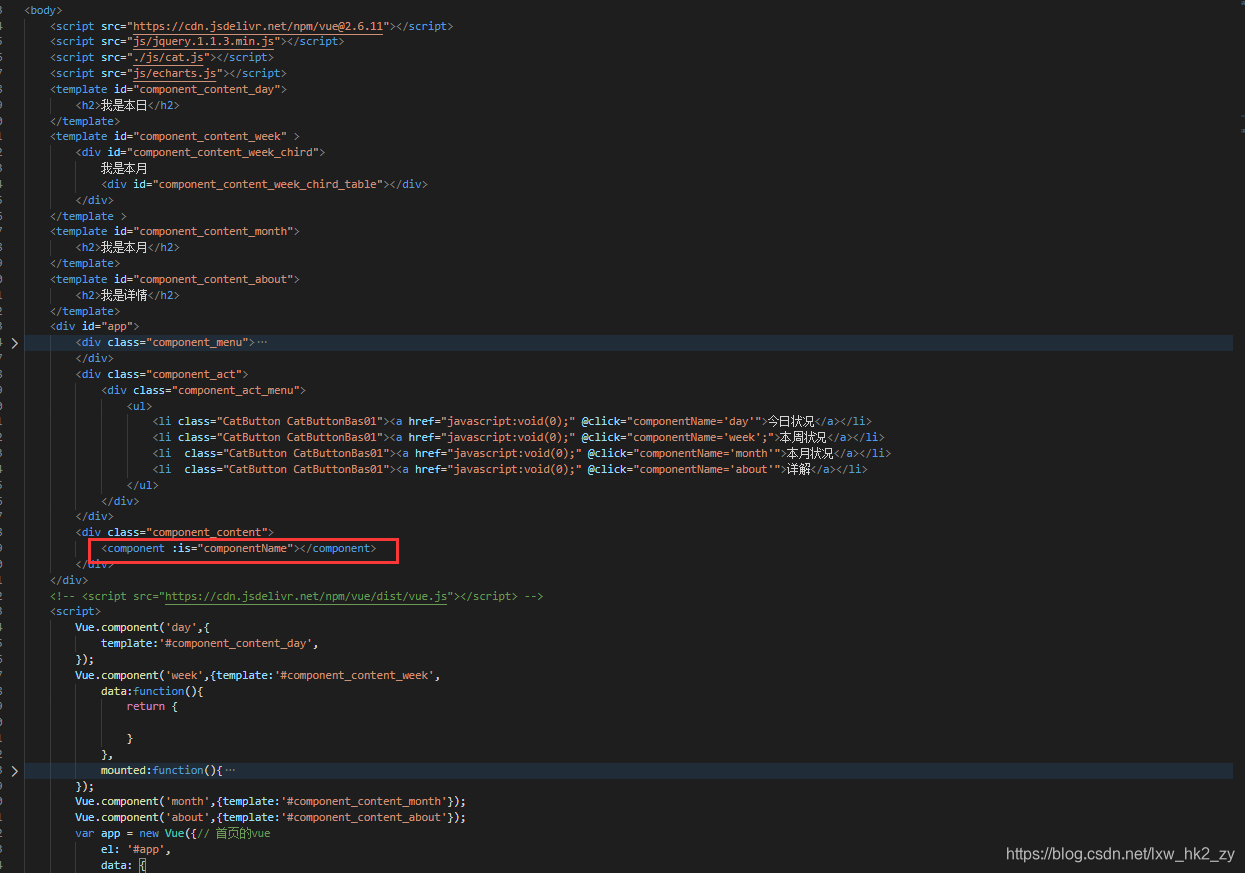The image size is (1245, 873).
Task: Click 我是本月 inside the h2 tag
Action: (124, 248)
